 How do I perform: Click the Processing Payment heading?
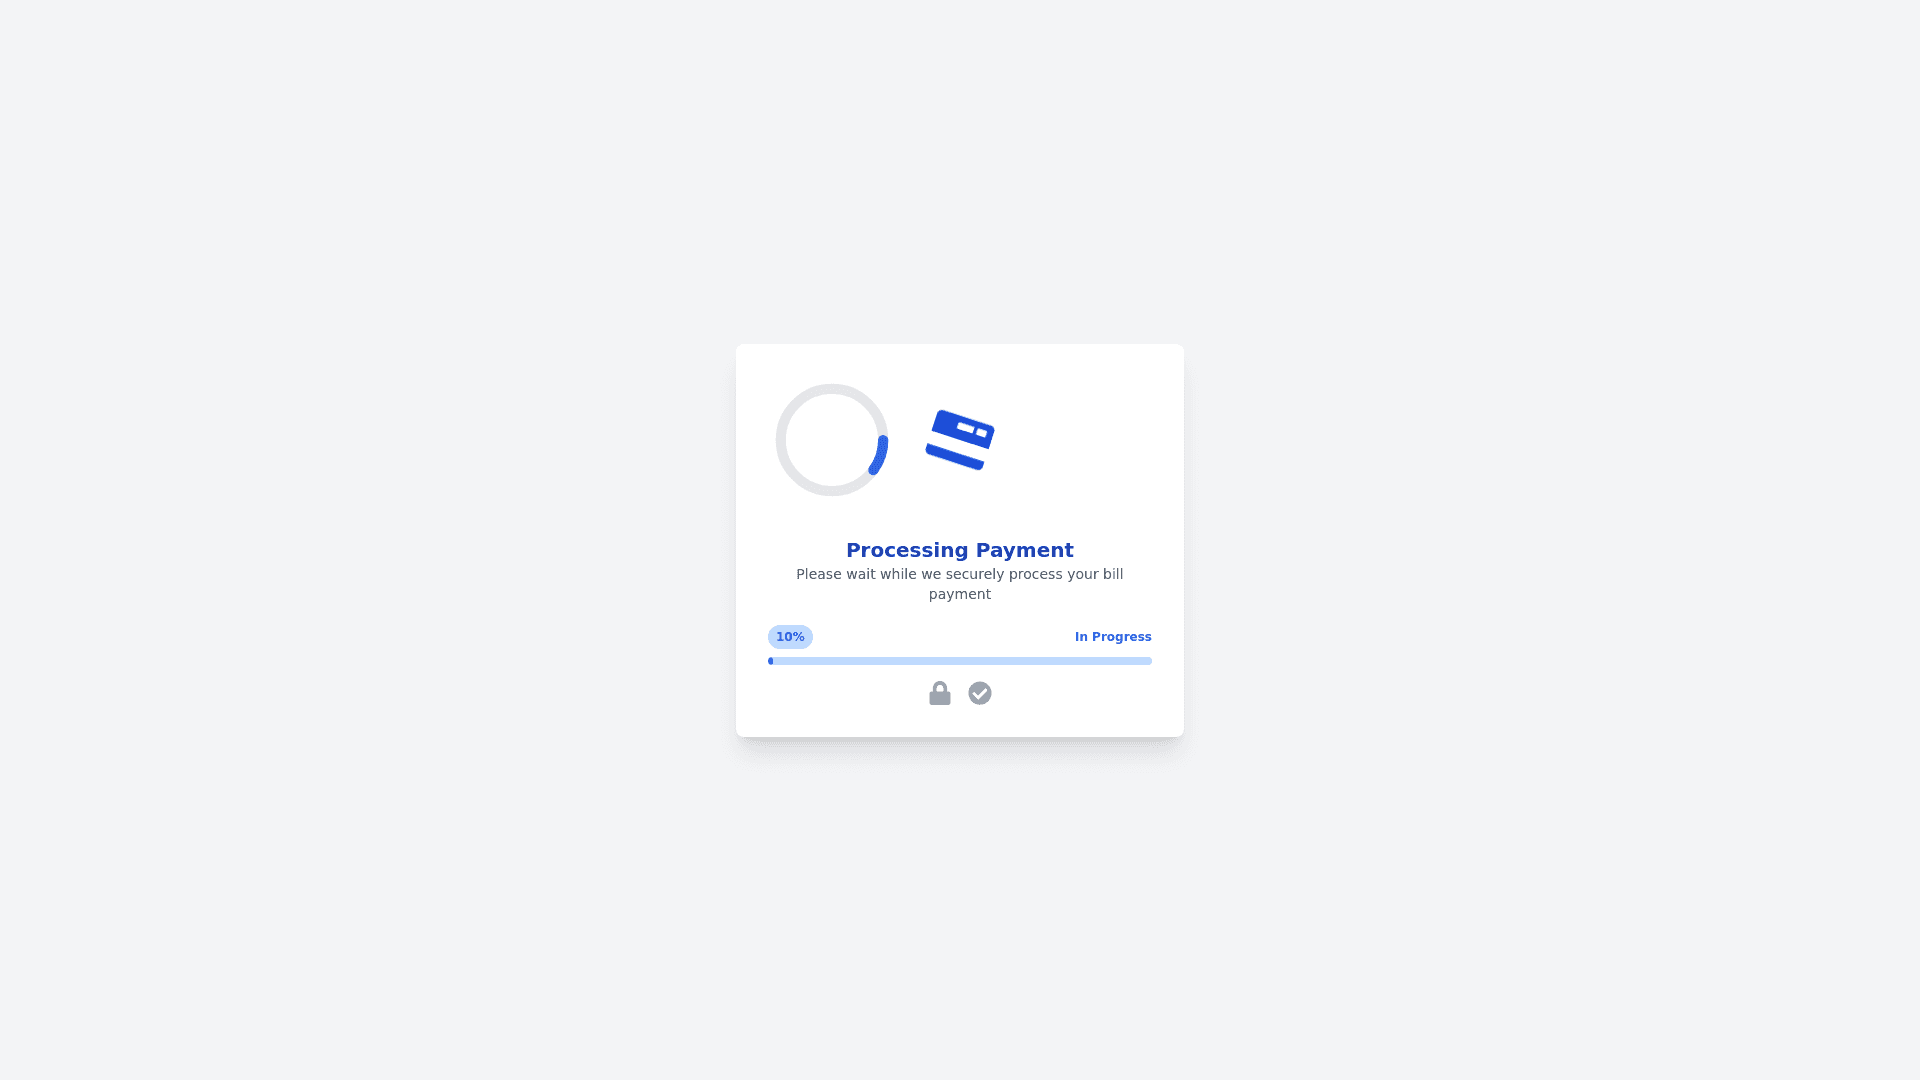(960, 550)
